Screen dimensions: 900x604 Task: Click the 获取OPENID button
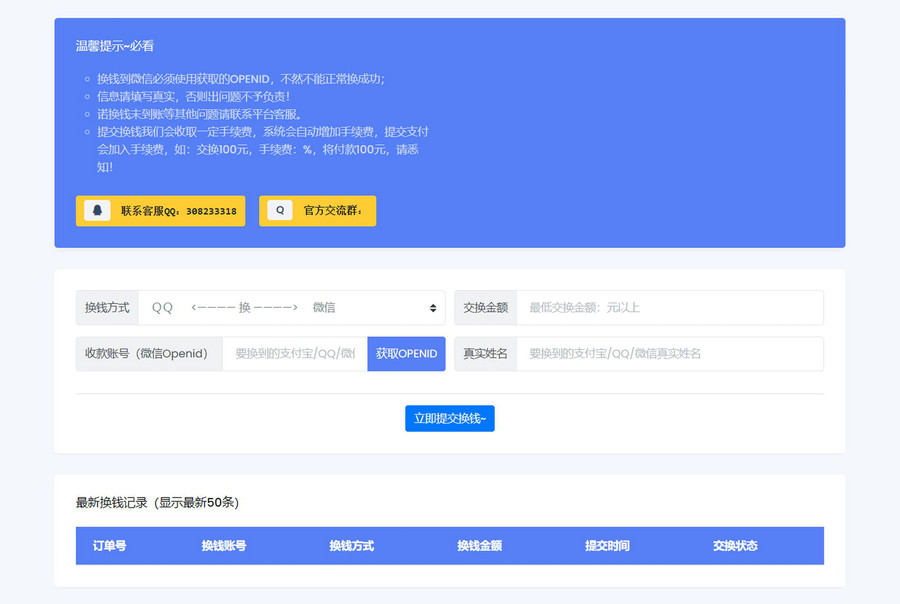tap(406, 353)
